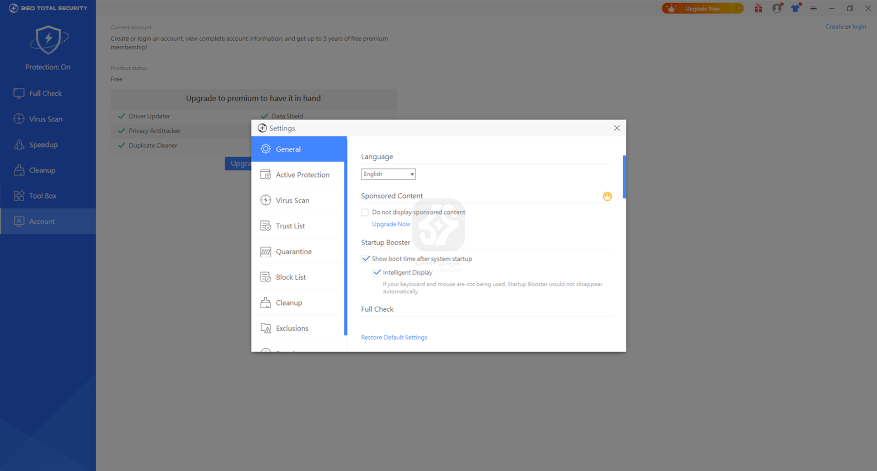Click the login link
This screenshot has height=471, width=877.
click(859, 27)
